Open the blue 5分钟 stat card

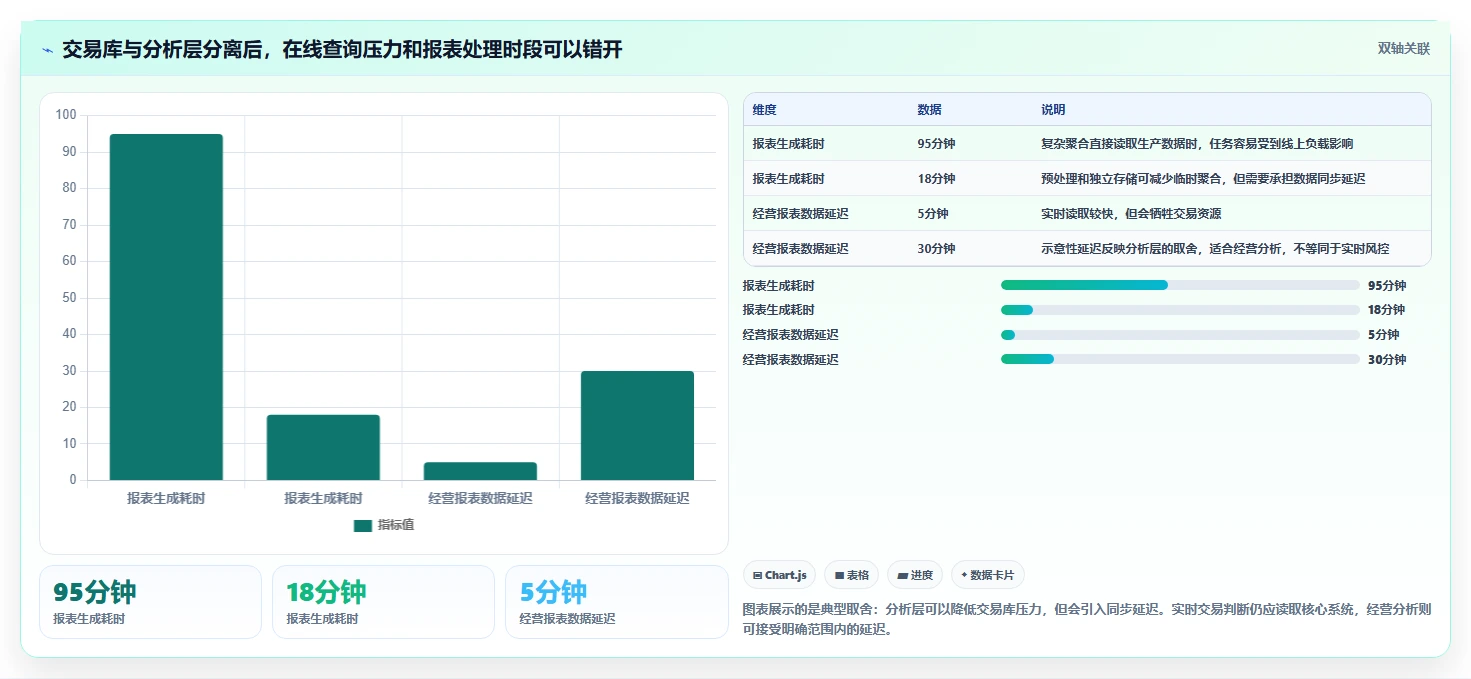617,602
